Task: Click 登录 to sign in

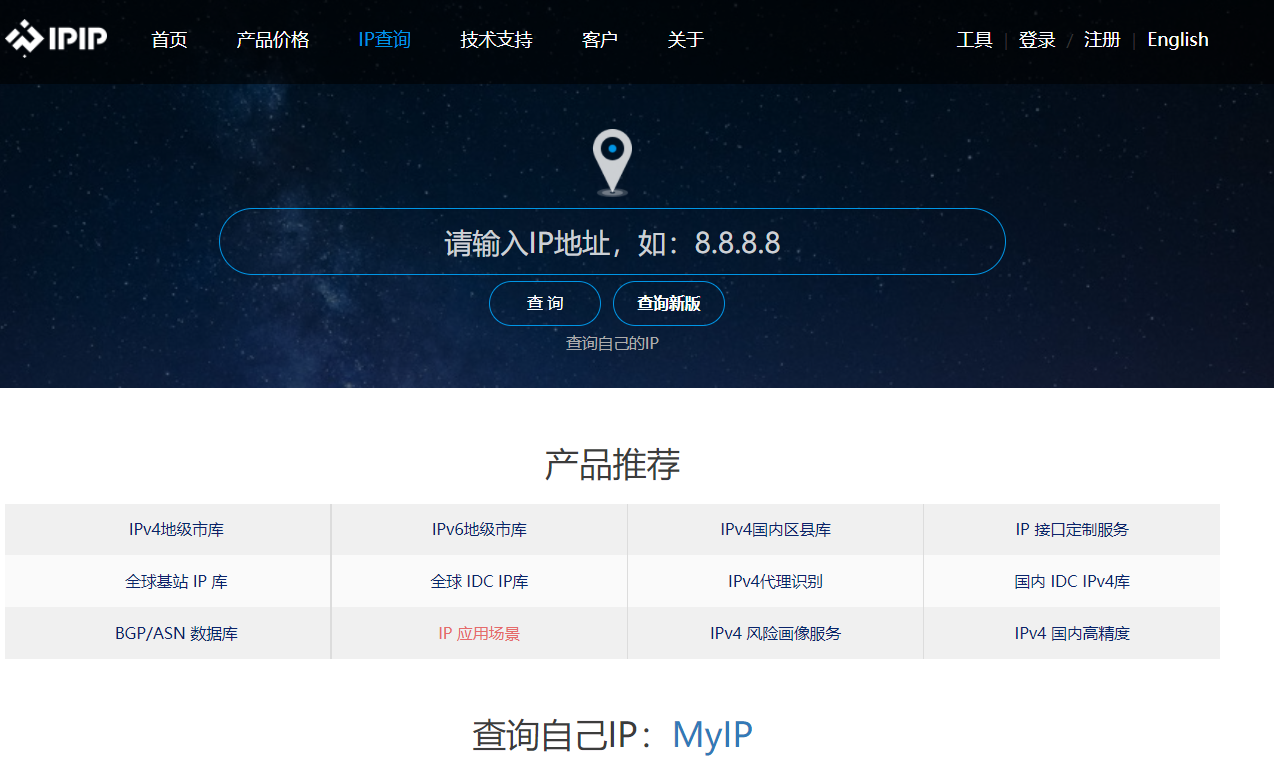Action: [1037, 39]
